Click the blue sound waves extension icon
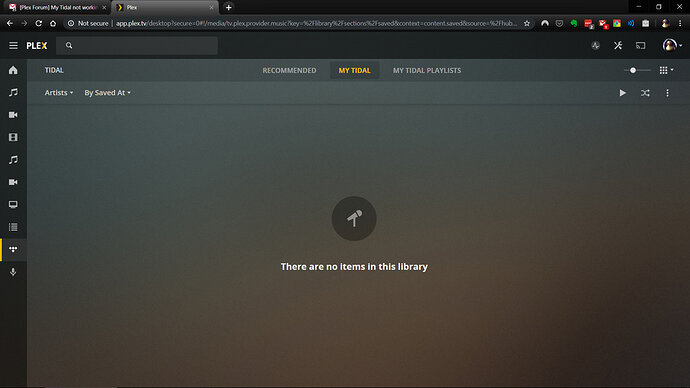Viewport: 690px width, 388px height. pos(631,23)
